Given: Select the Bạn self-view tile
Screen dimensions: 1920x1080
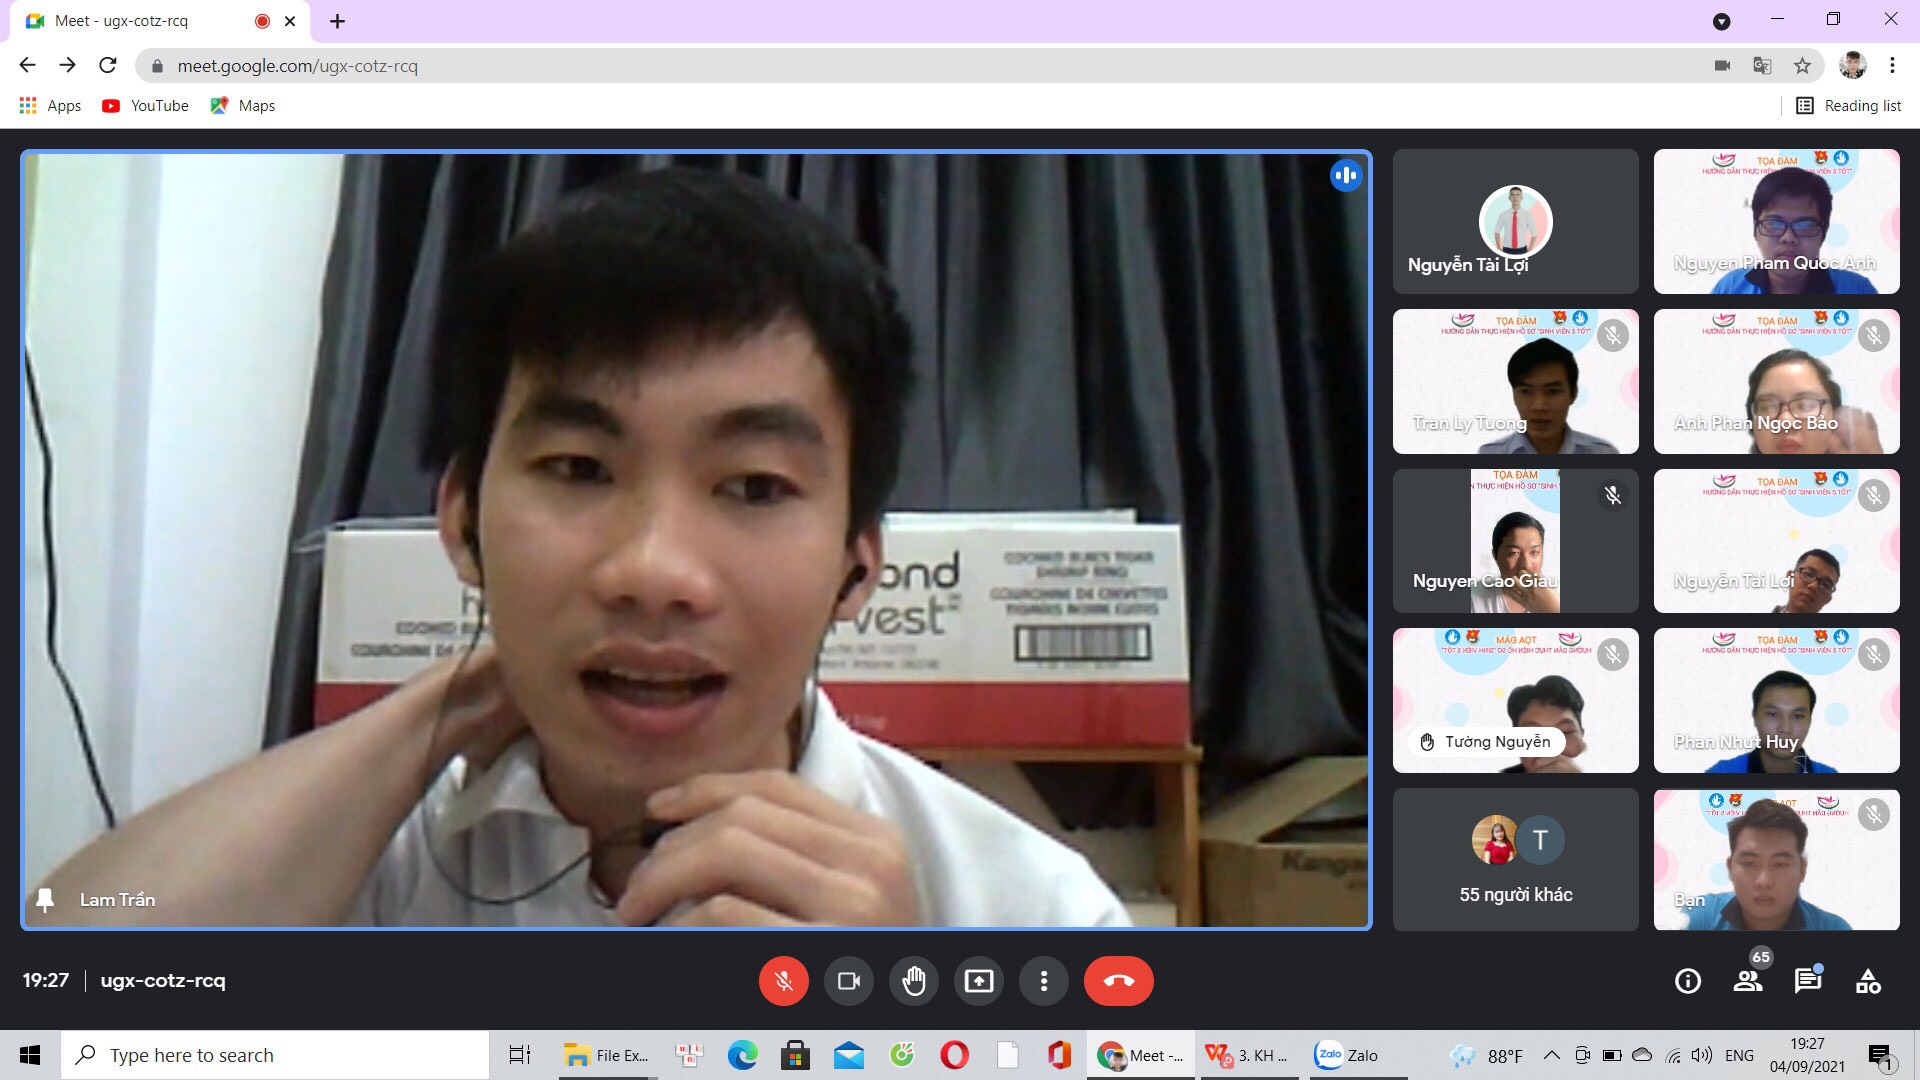Looking at the screenshot, I should [x=1776, y=860].
